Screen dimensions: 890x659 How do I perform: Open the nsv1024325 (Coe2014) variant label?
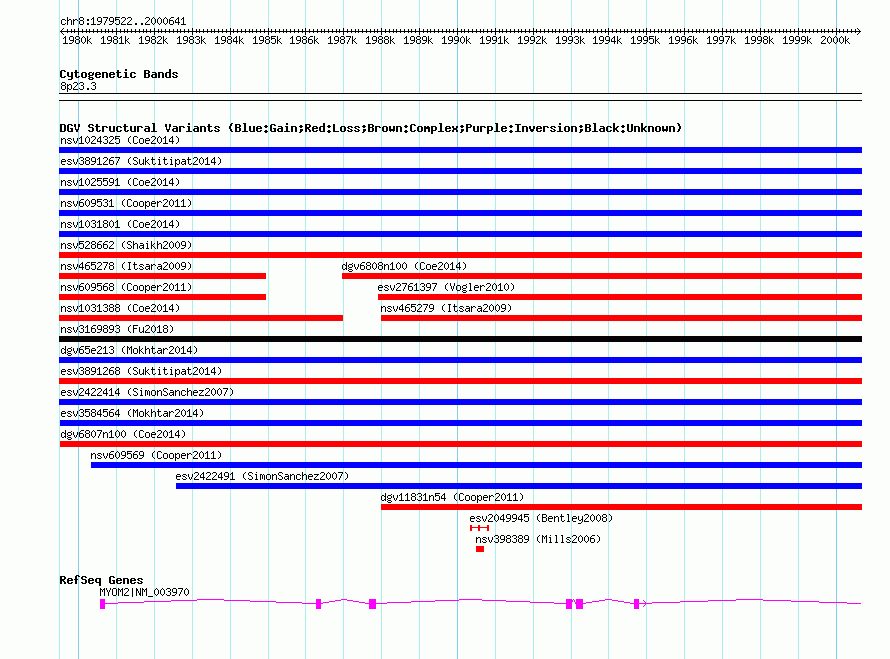pyautogui.click(x=120, y=140)
